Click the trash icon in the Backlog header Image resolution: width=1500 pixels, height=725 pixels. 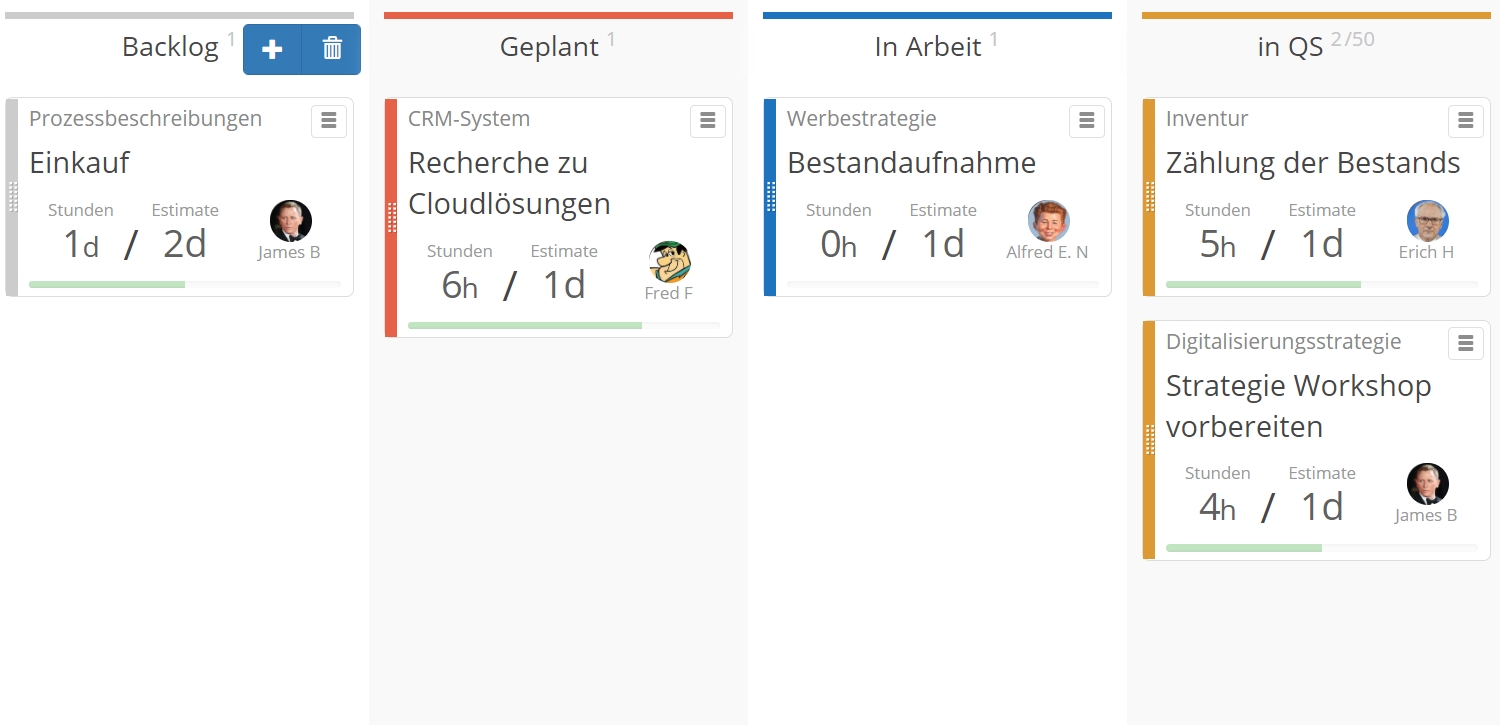[x=332, y=49]
